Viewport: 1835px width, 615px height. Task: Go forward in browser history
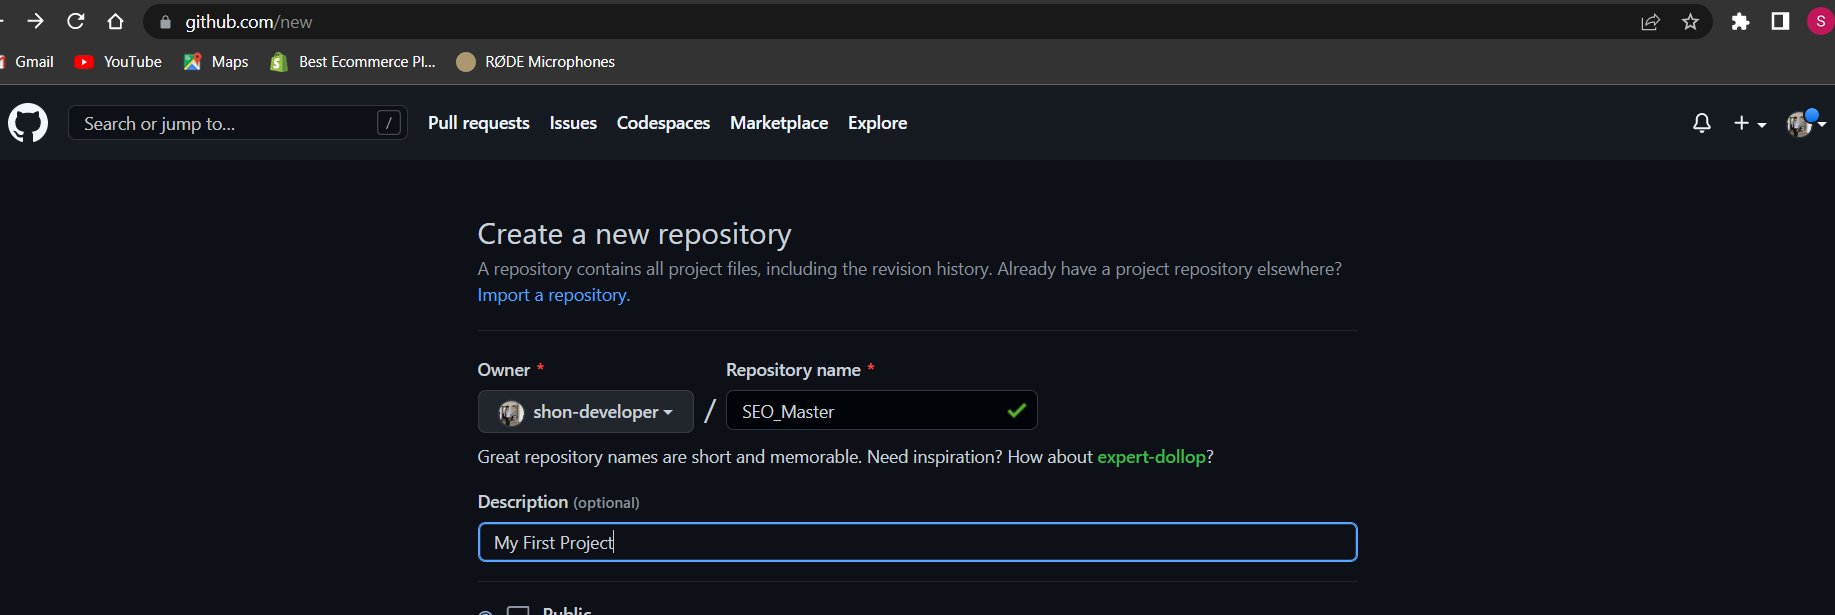point(36,21)
